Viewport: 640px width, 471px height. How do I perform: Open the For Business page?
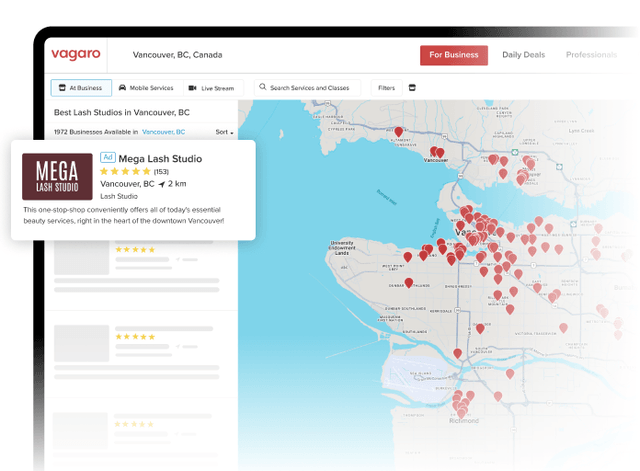click(x=453, y=55)
